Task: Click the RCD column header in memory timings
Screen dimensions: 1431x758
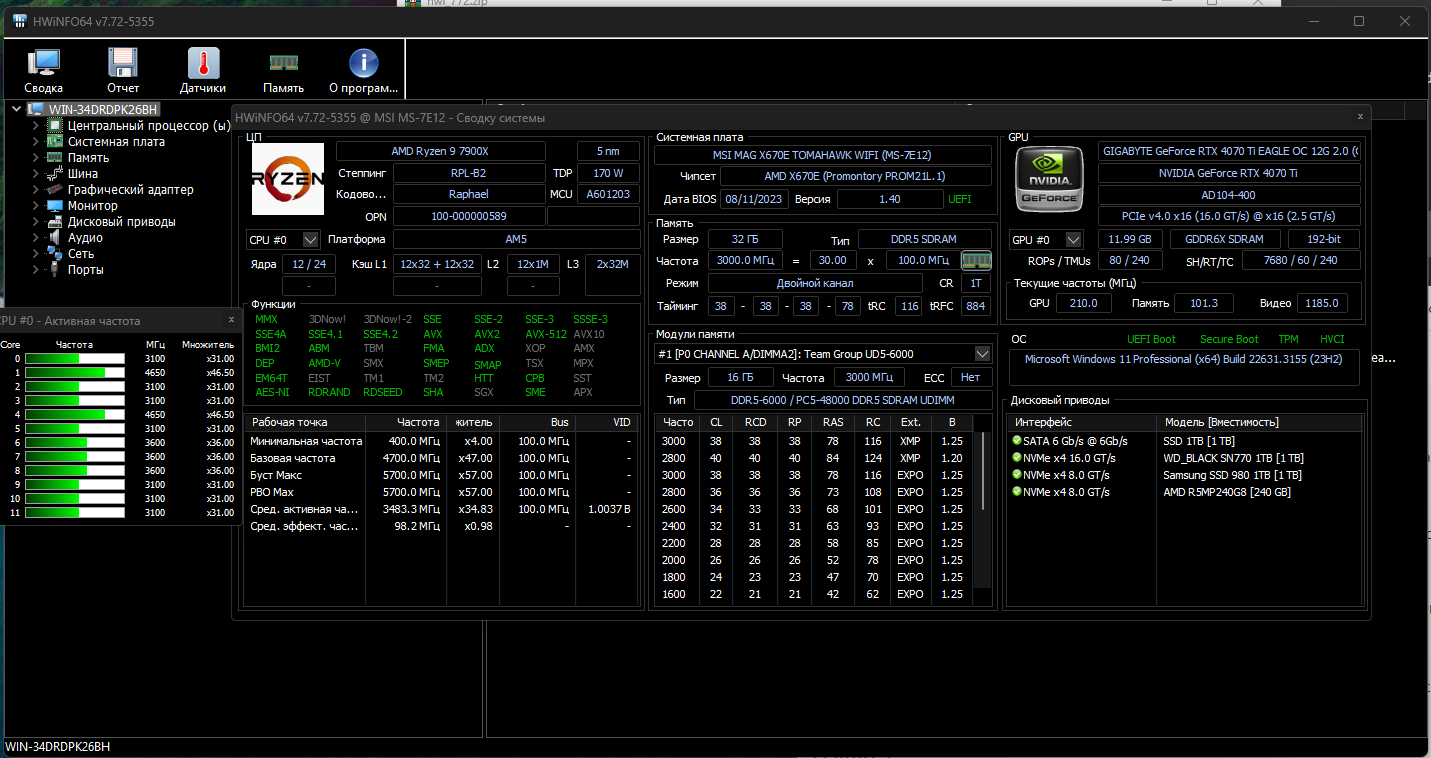Action: pos(755,422)
